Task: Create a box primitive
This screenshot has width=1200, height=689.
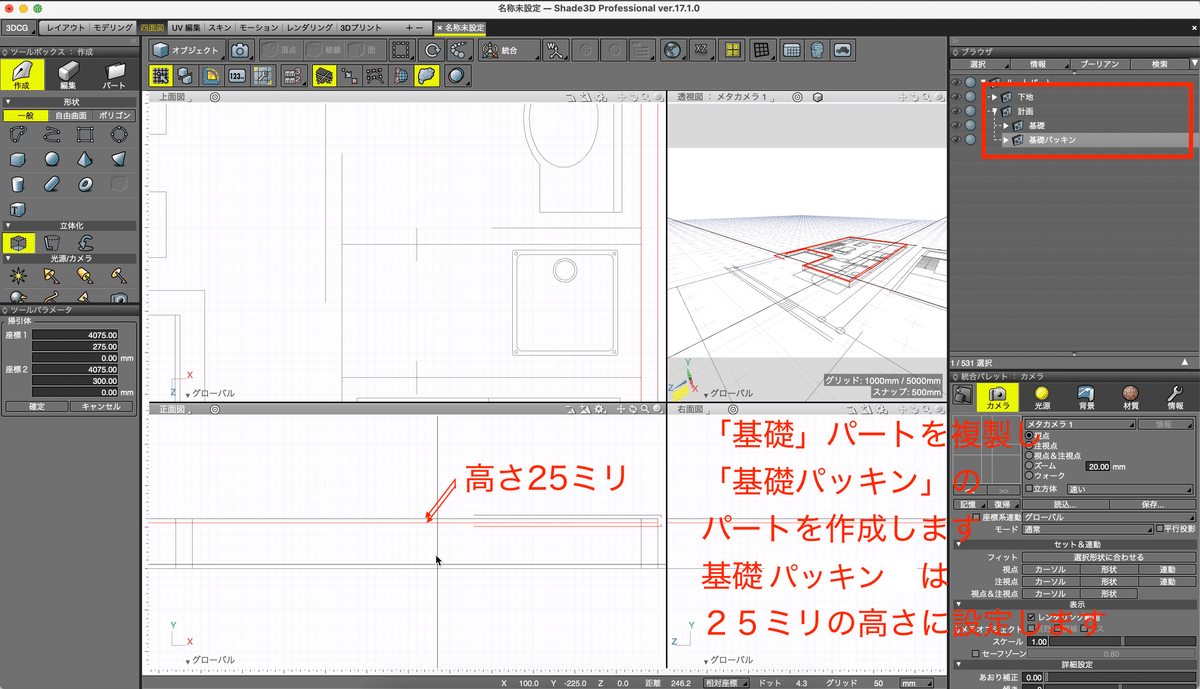Action: tap(18, 159)
